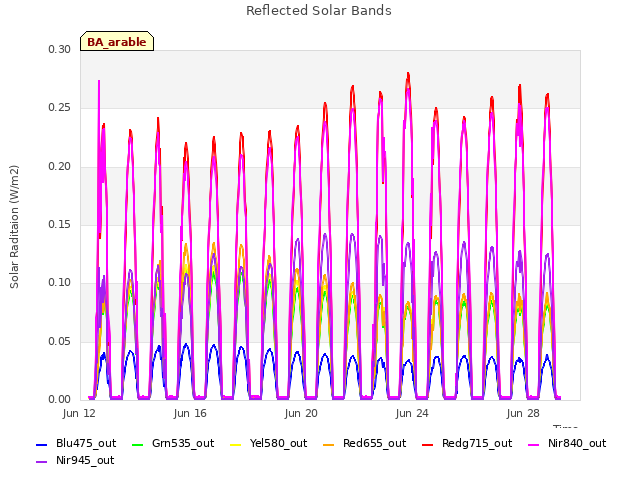640x480 pixels.
Task: Click the Jun 16 x-axis tick label
Action: pyautogui.click(x=190, y=413)
